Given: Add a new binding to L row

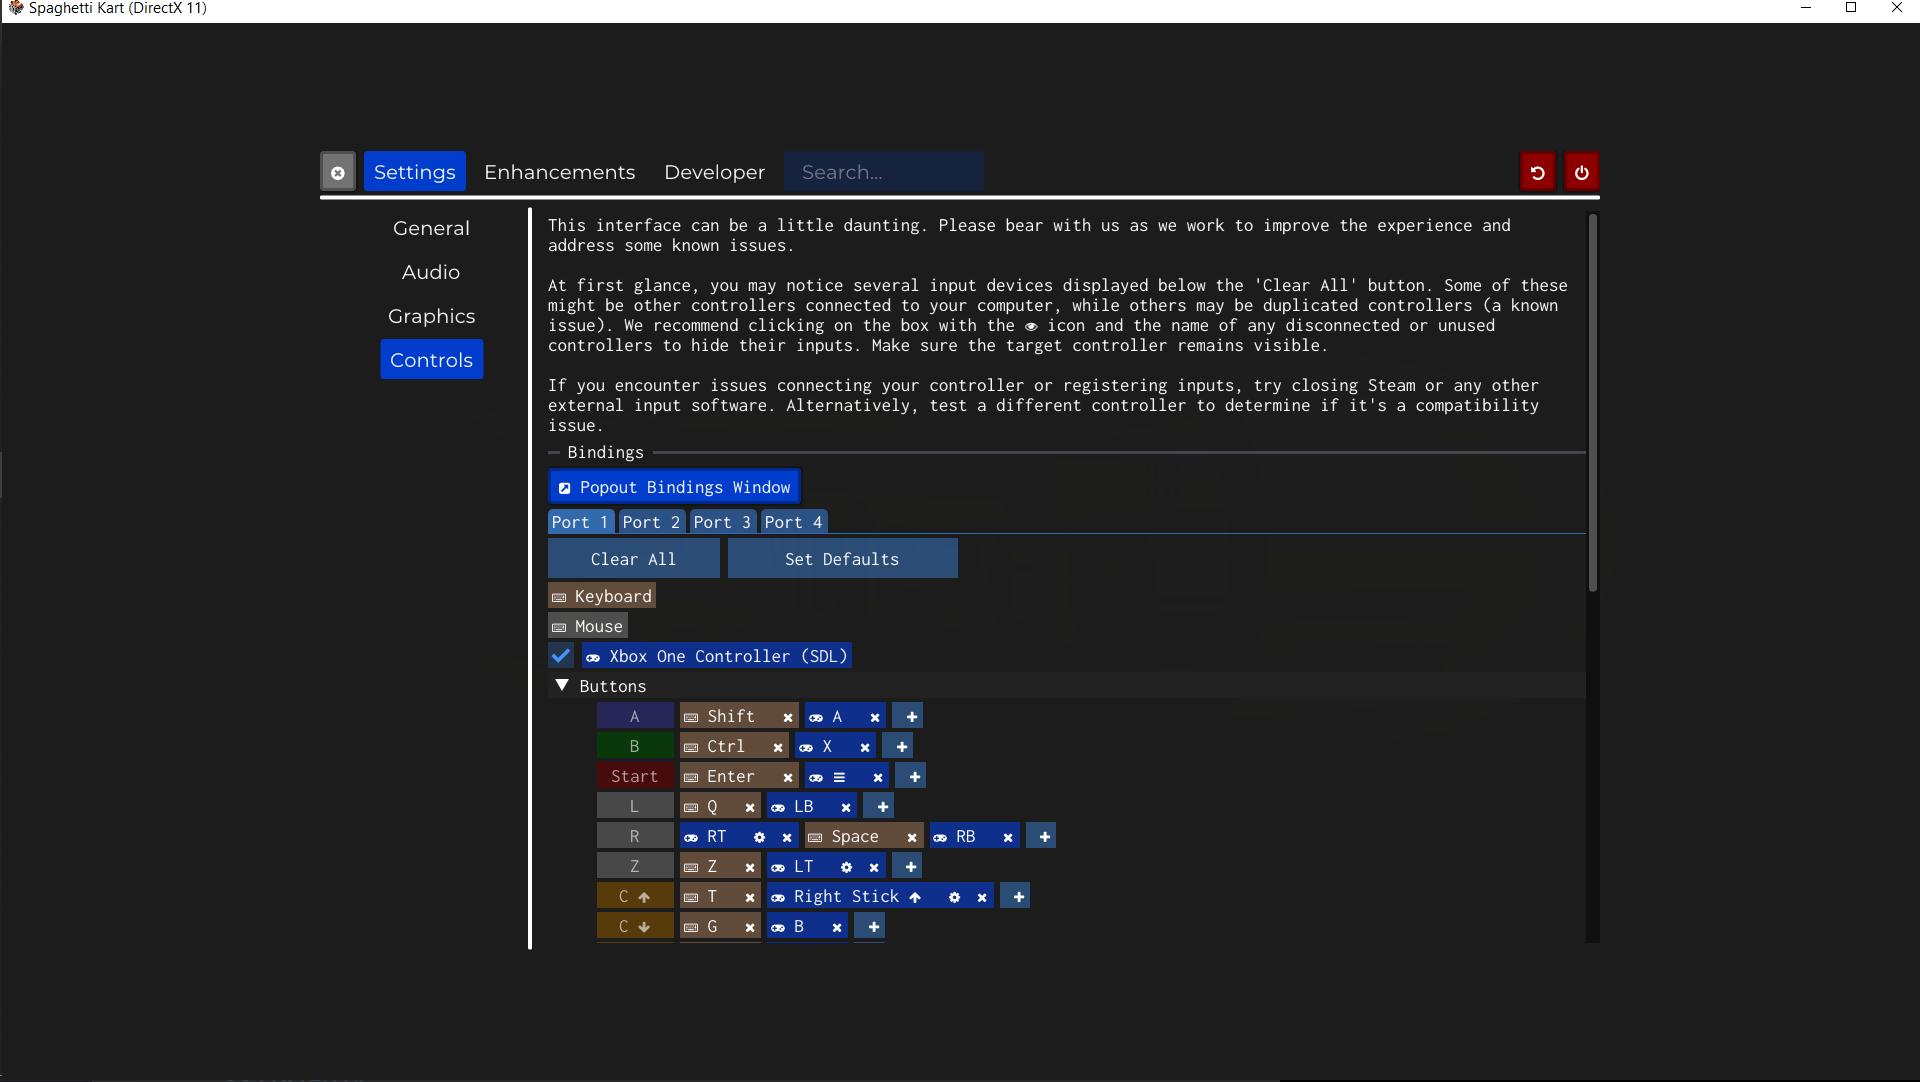Looking at the screenshot, I should [x=882, y=807].
